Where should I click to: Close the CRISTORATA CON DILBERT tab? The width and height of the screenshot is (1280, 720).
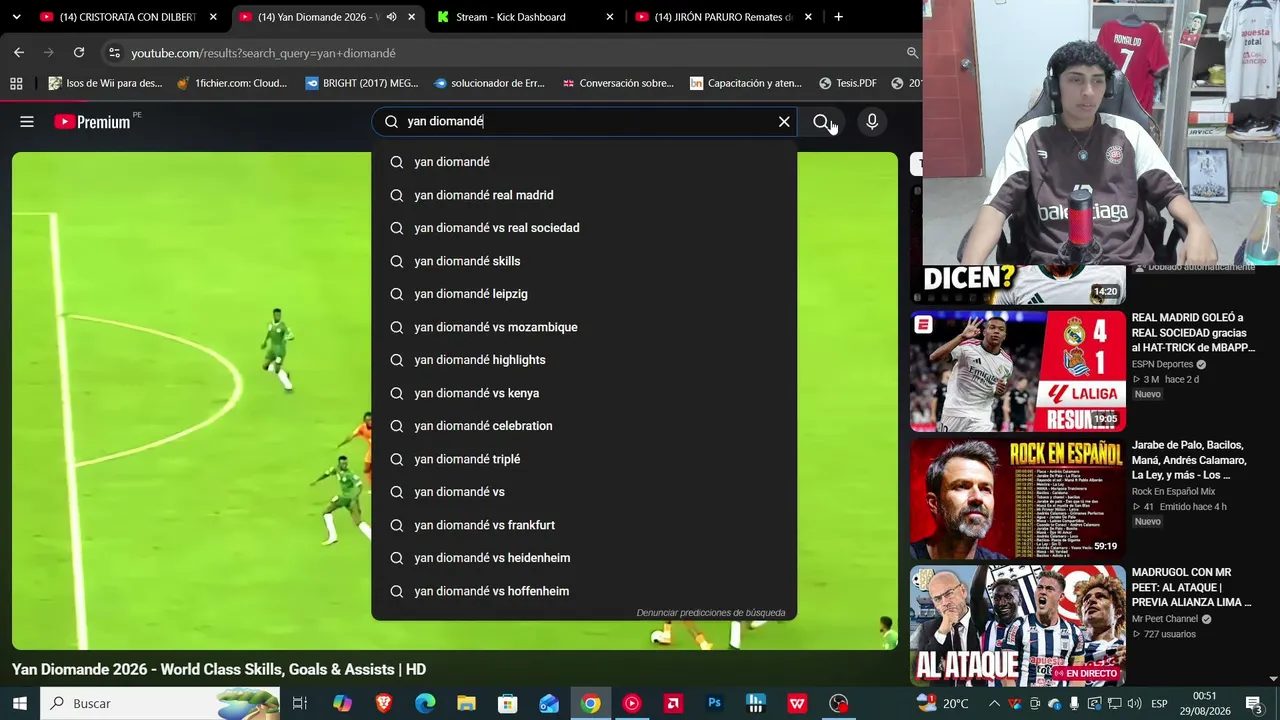[x=213, y=17]
